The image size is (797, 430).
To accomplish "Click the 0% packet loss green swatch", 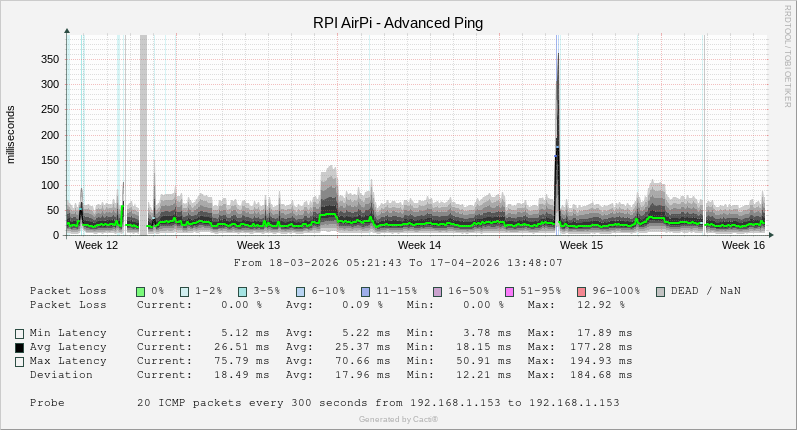I will pos(141,291).
